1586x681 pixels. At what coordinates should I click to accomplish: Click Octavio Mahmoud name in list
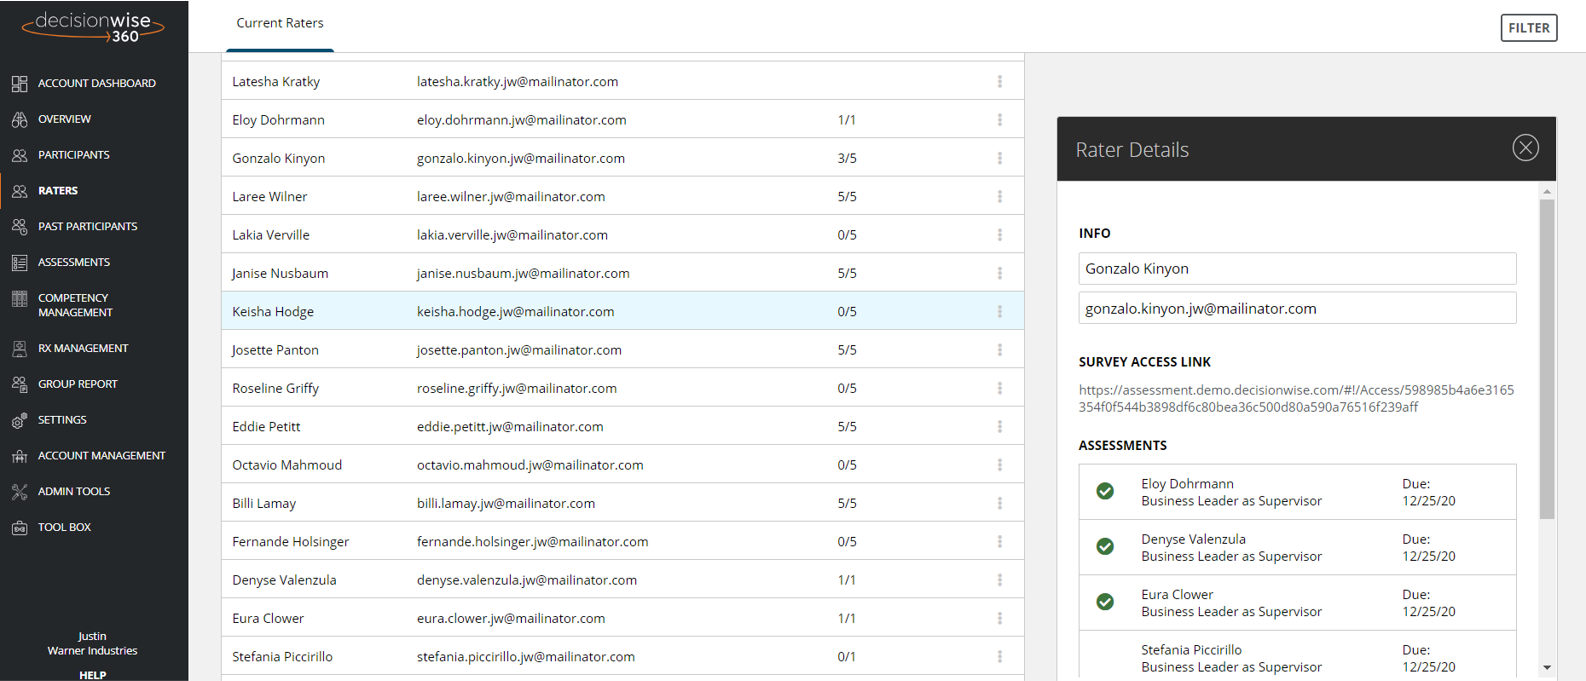click(287, 465)
